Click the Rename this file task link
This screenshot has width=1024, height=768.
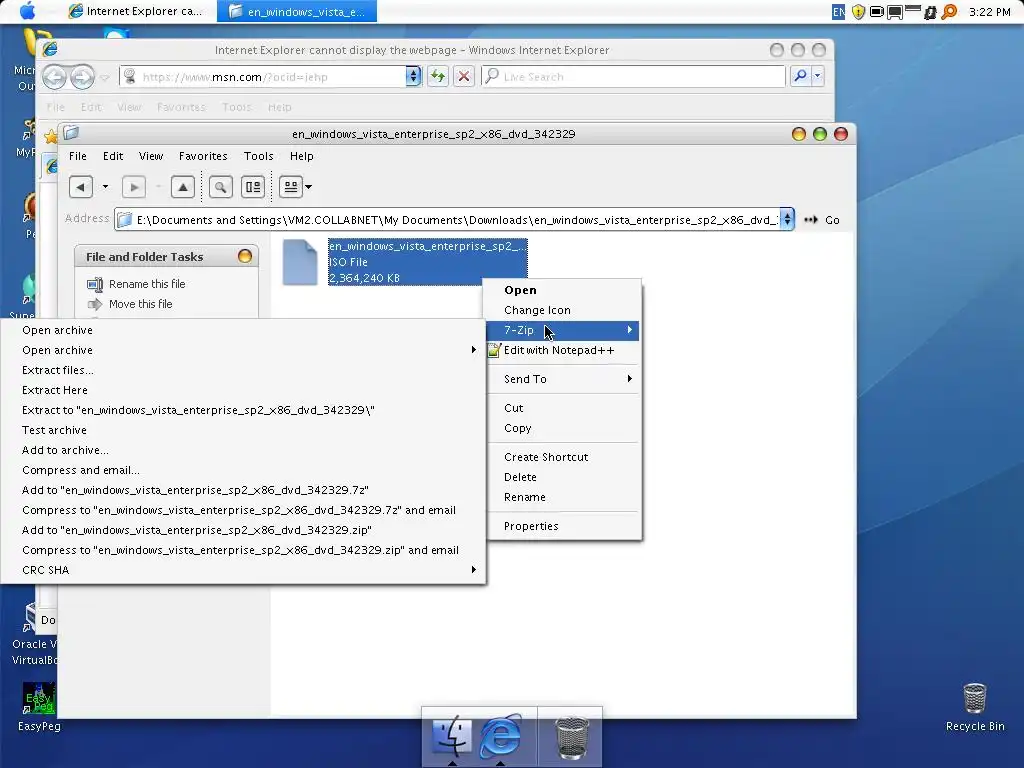pyautogui.click(x=147, y=284)
